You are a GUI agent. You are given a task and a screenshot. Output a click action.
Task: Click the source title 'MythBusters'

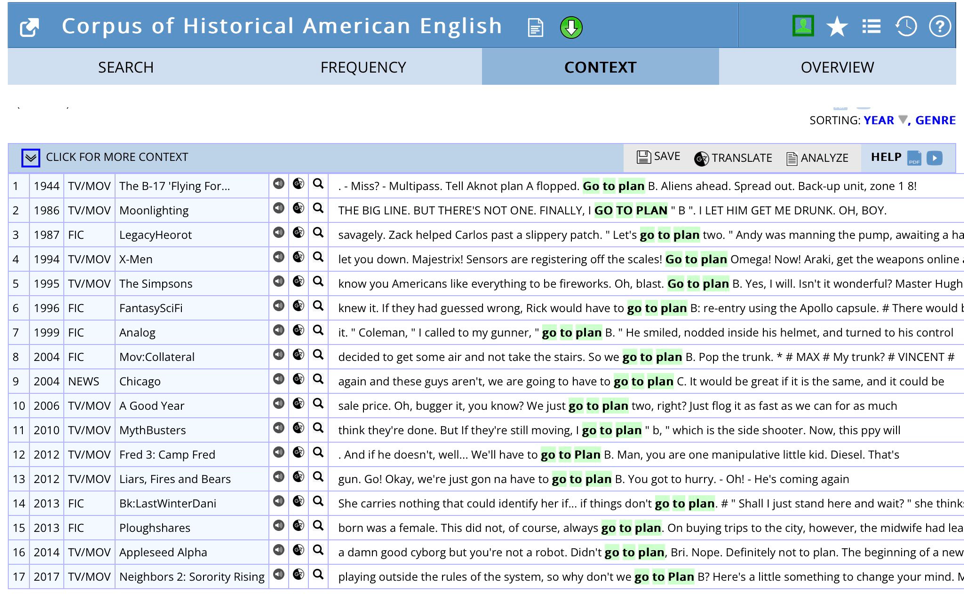(152, 430)
